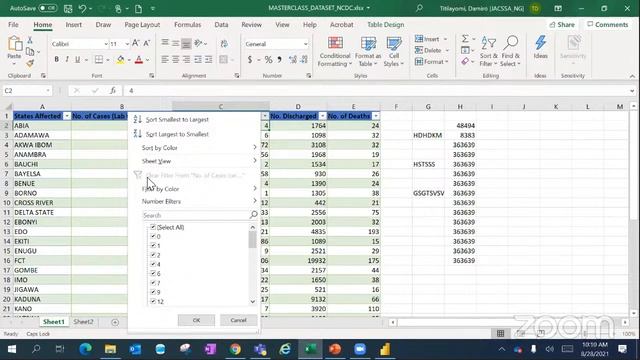Open Cell Styles gallery
Screen dimensions: 640x360
tap(393, 51)
